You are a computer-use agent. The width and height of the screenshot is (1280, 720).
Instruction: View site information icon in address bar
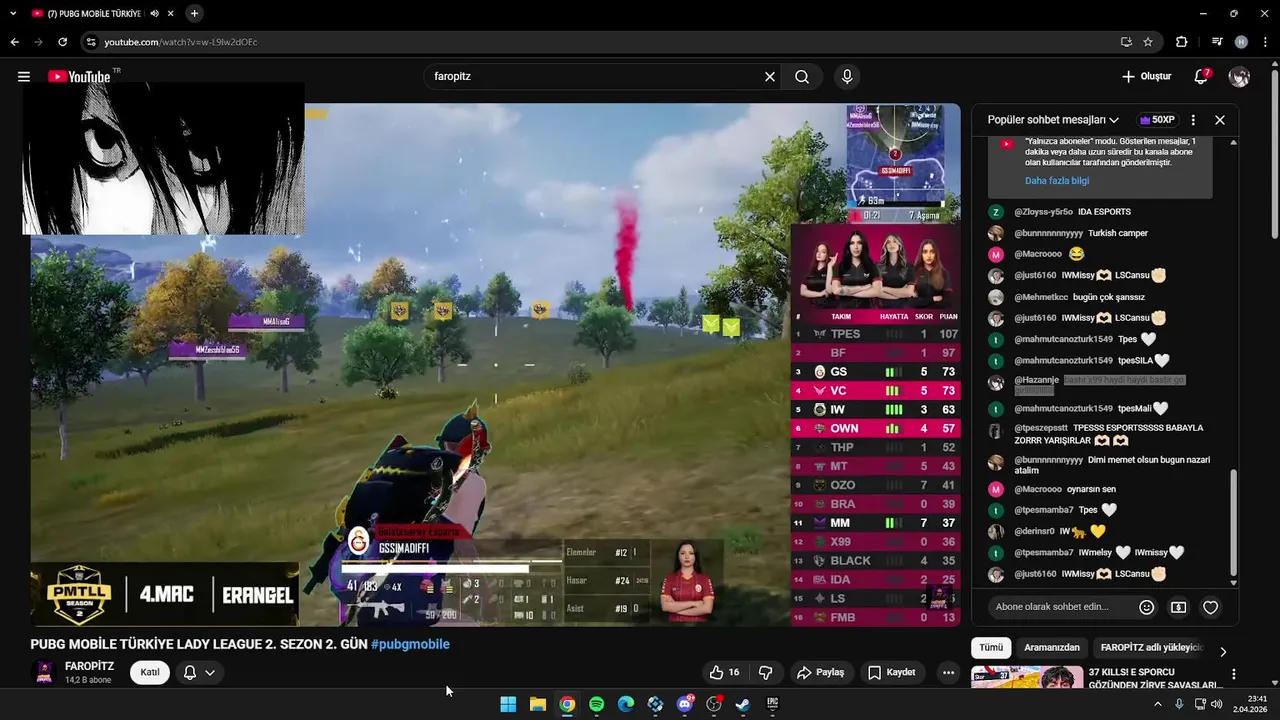pyautogui.click(x=91, y=42)
